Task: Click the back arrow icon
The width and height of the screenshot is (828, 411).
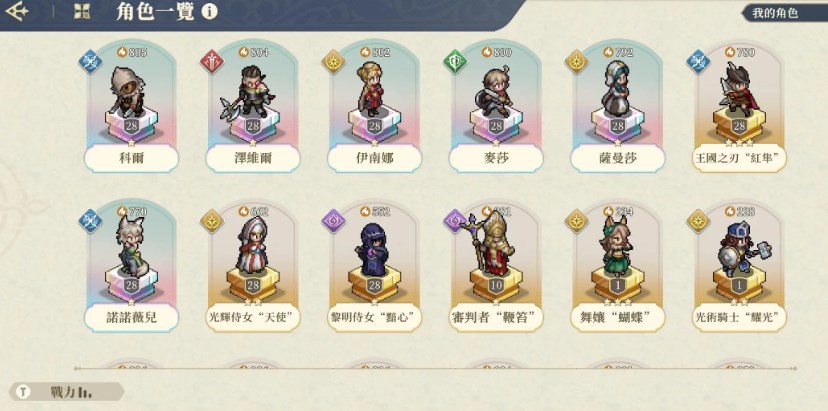Action: click(x=16, y=11)
